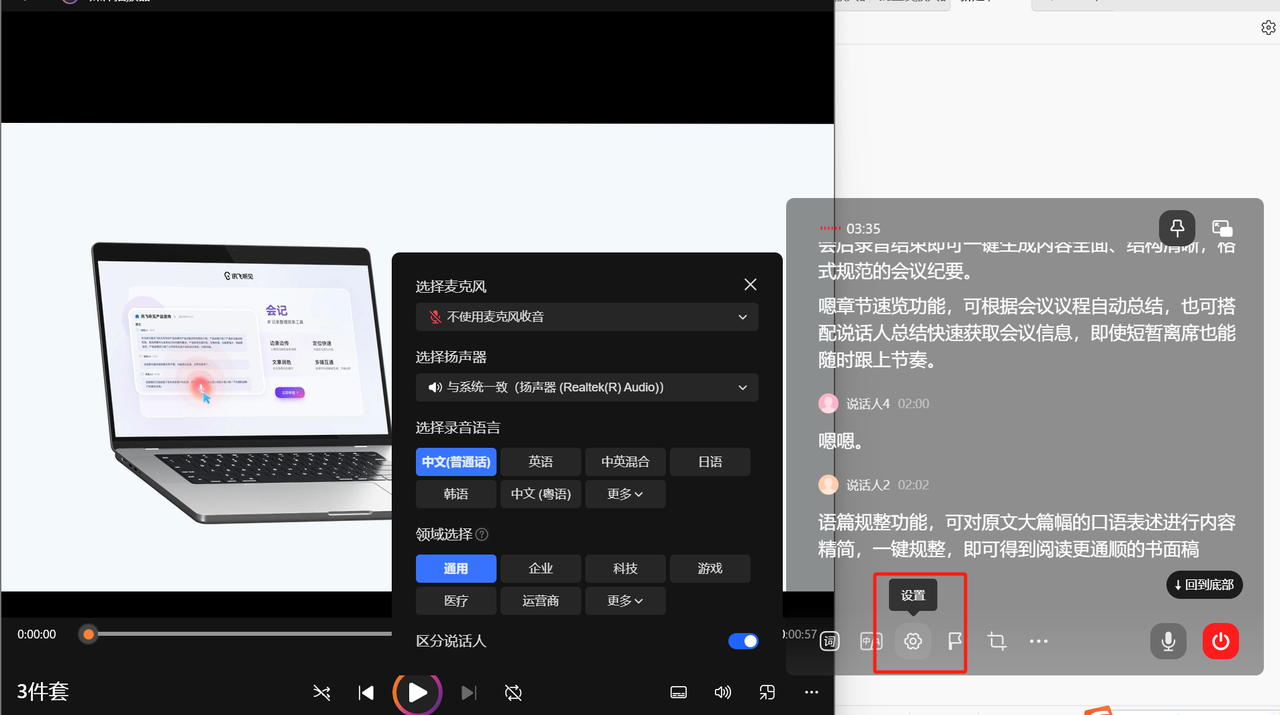Select 中英混合 recording language
Image resolution: width=1280 pixels, height=715 pixels.
pyautogui.click(x=626, y=462)
